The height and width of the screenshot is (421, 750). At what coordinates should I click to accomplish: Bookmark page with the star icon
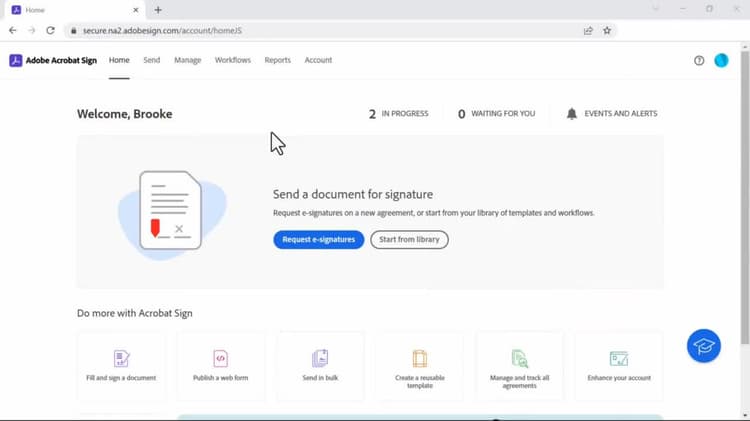[607, 31]
